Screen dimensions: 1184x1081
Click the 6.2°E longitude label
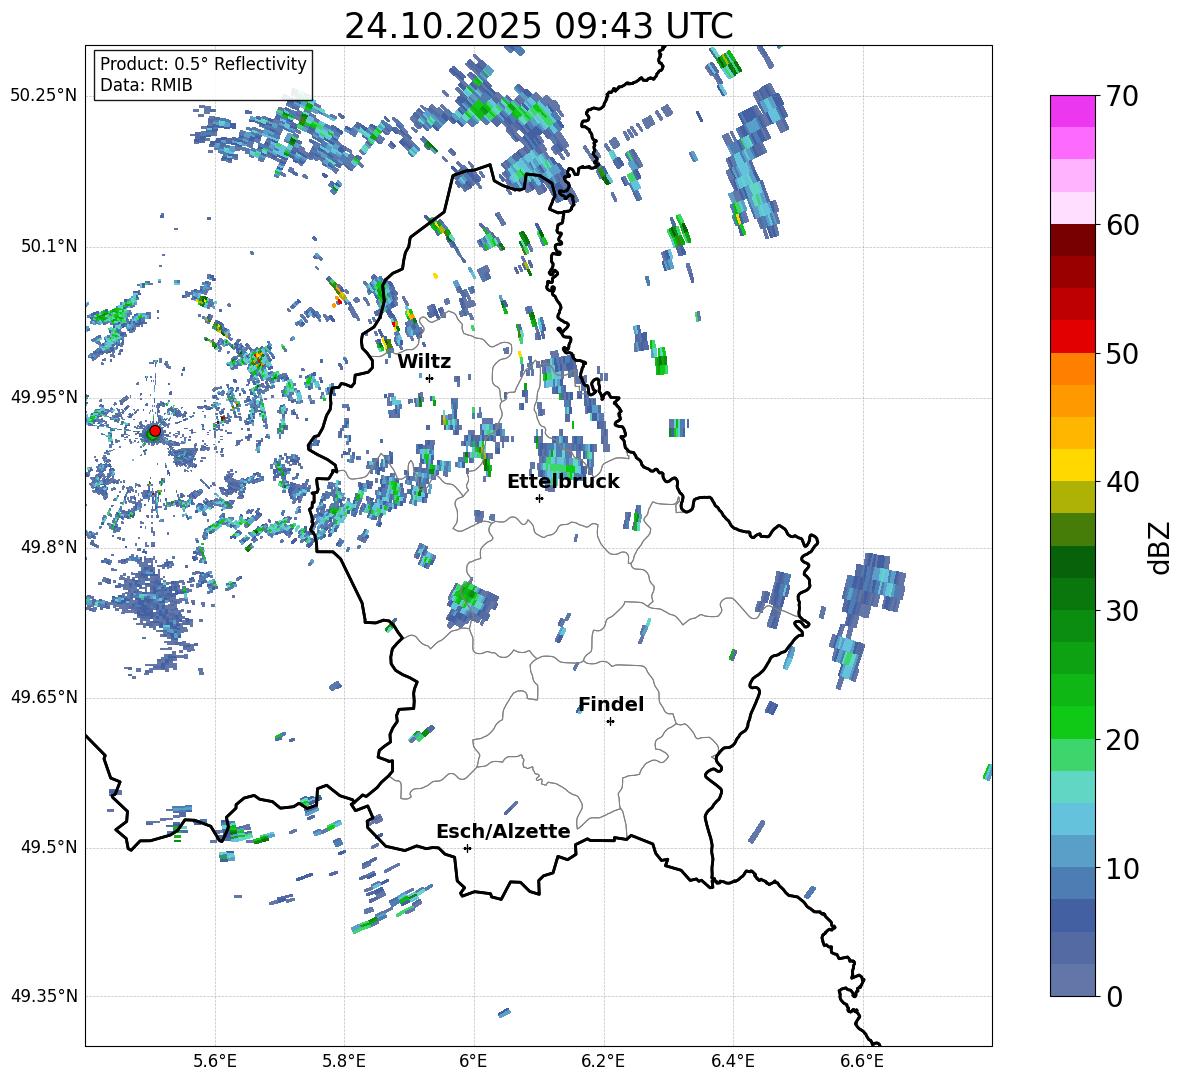click(x=603, y=1061)
